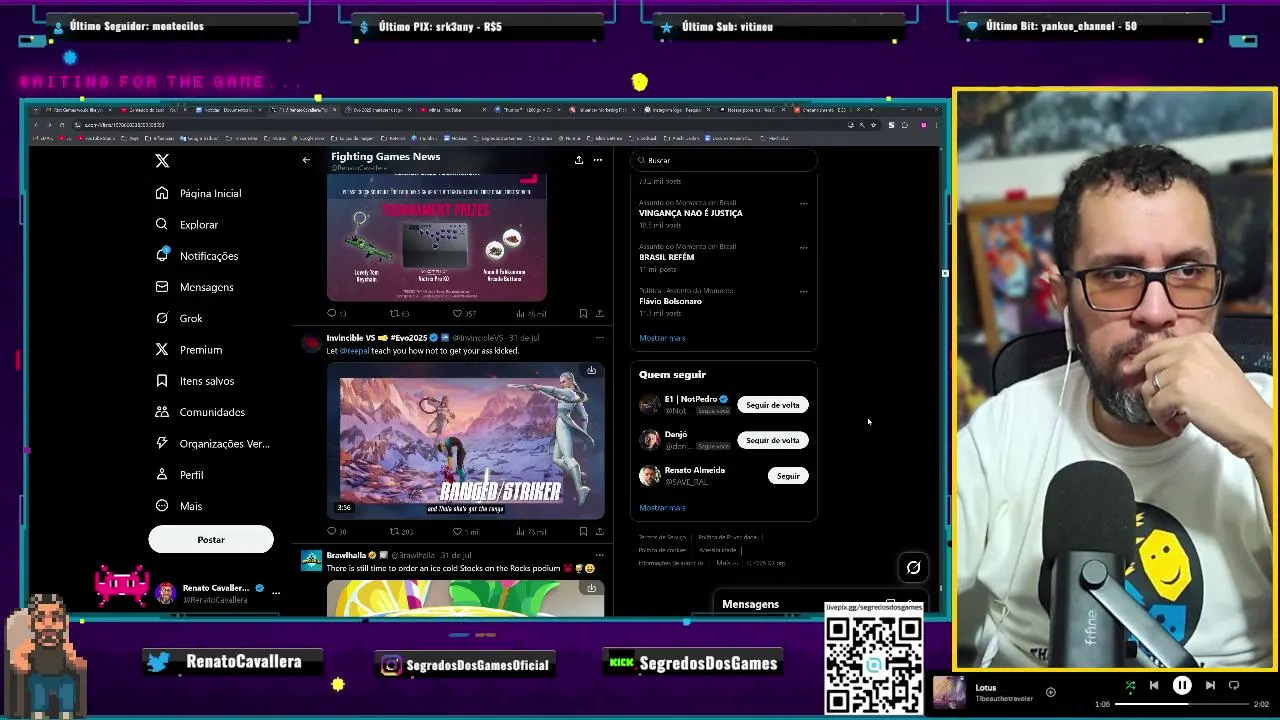Go to Página Inicial in sidebar
This screenshot has height=720, width=1280.
(199, 193)
